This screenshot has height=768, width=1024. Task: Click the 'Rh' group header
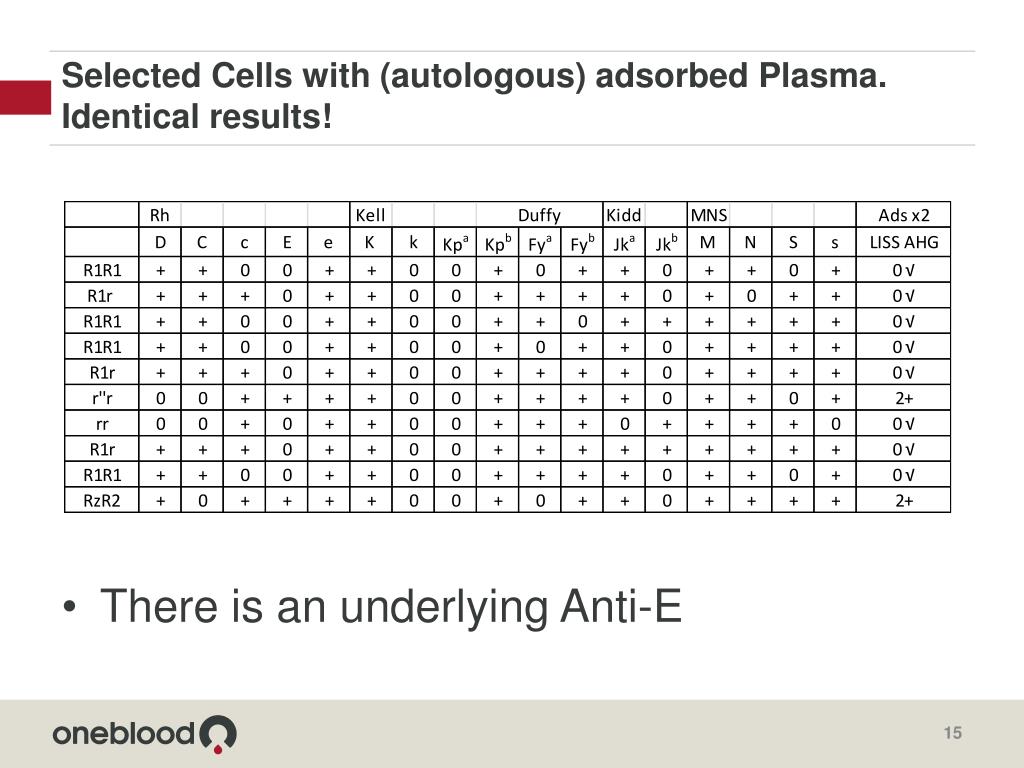pyautogui.click(x=159, y=215)
